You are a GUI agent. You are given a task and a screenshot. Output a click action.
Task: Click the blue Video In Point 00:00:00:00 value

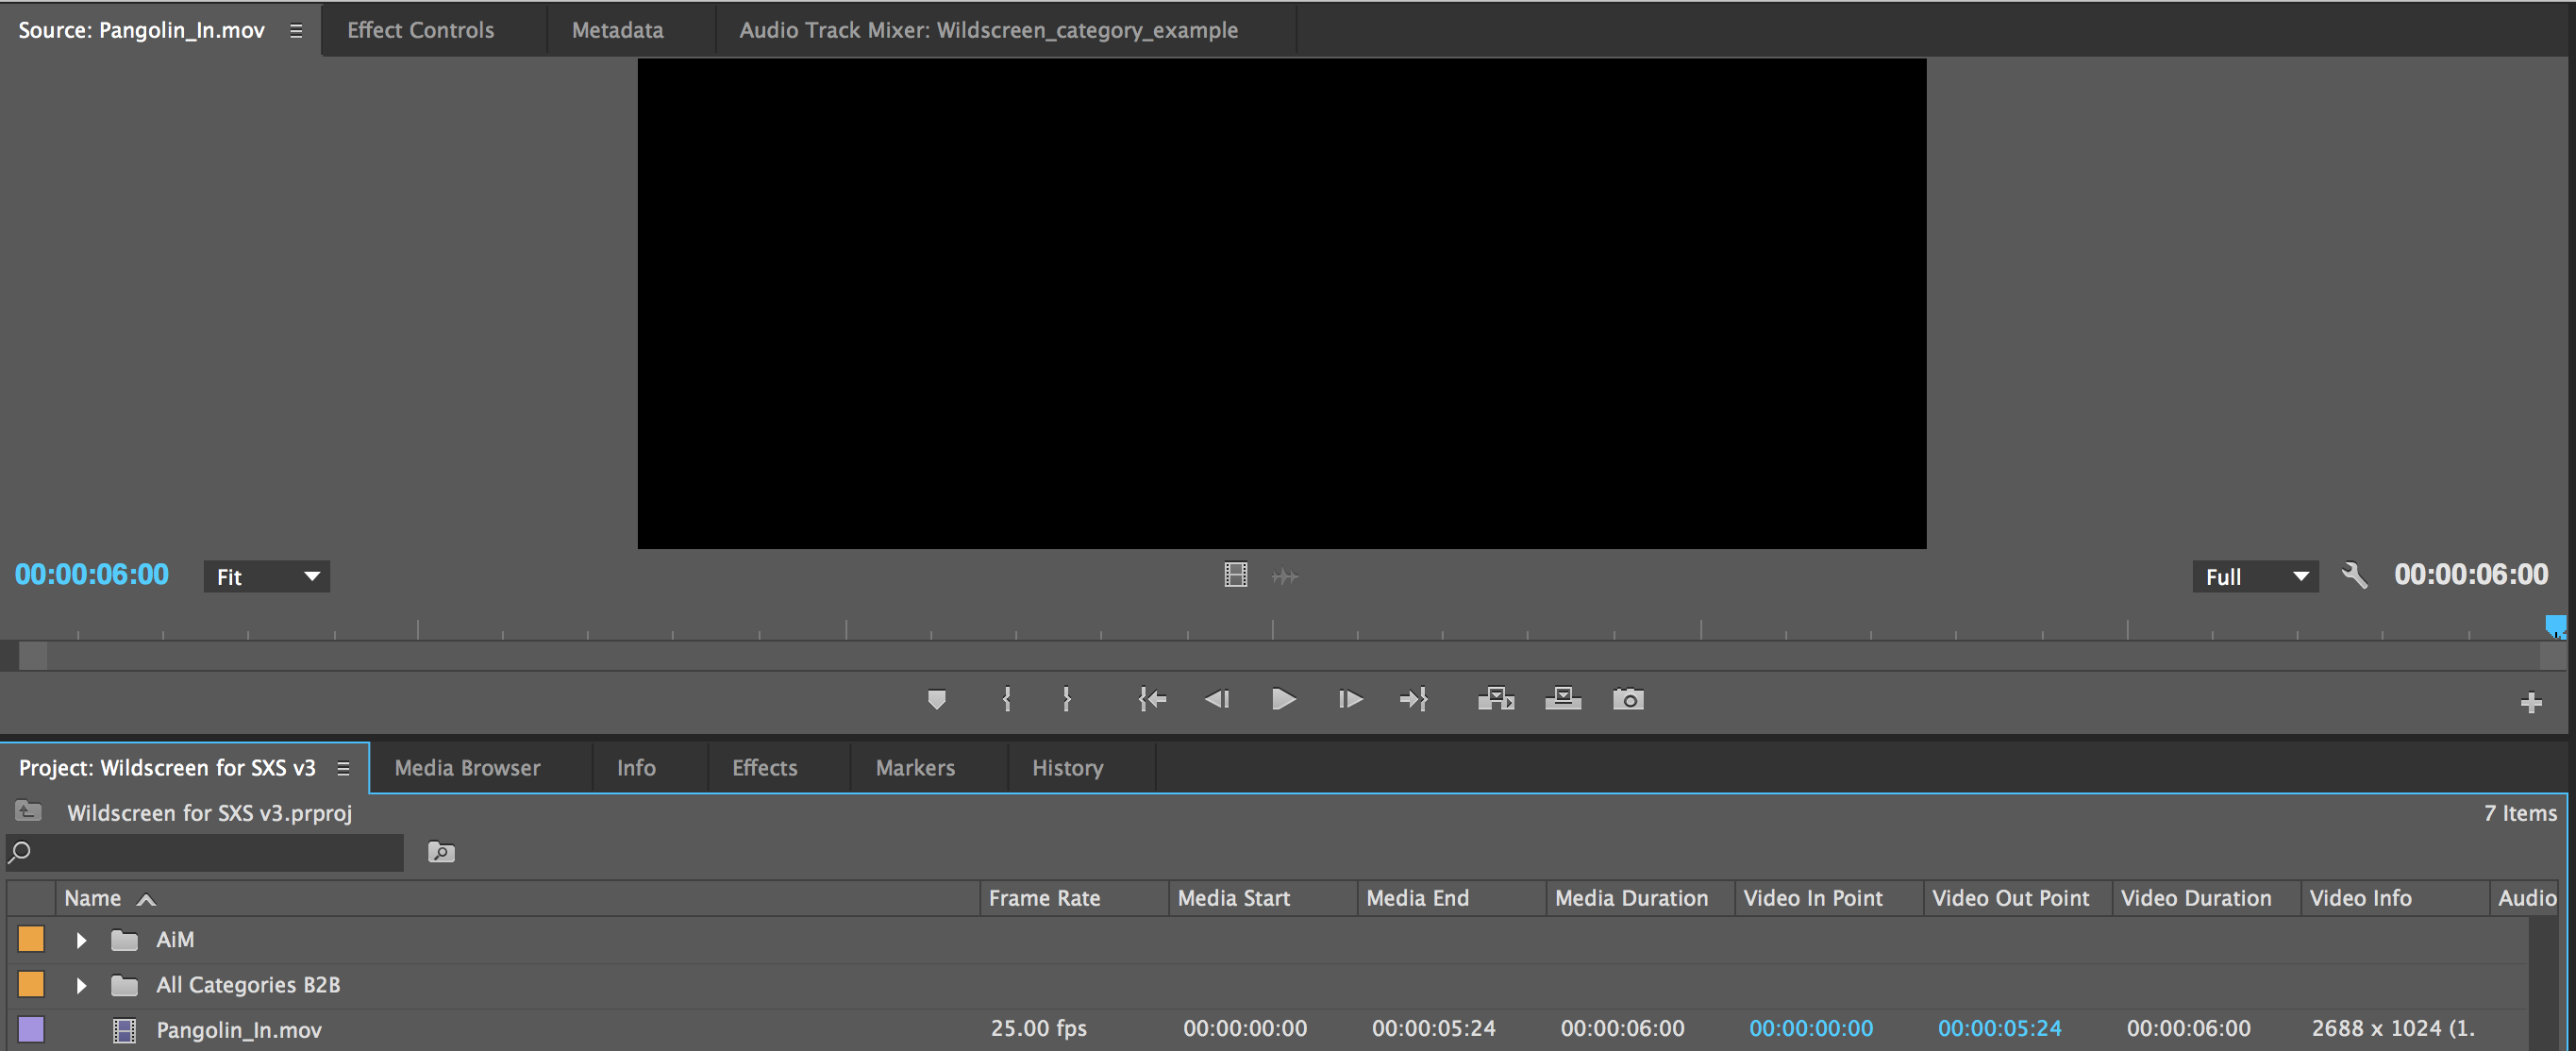coord(1811,1028)
